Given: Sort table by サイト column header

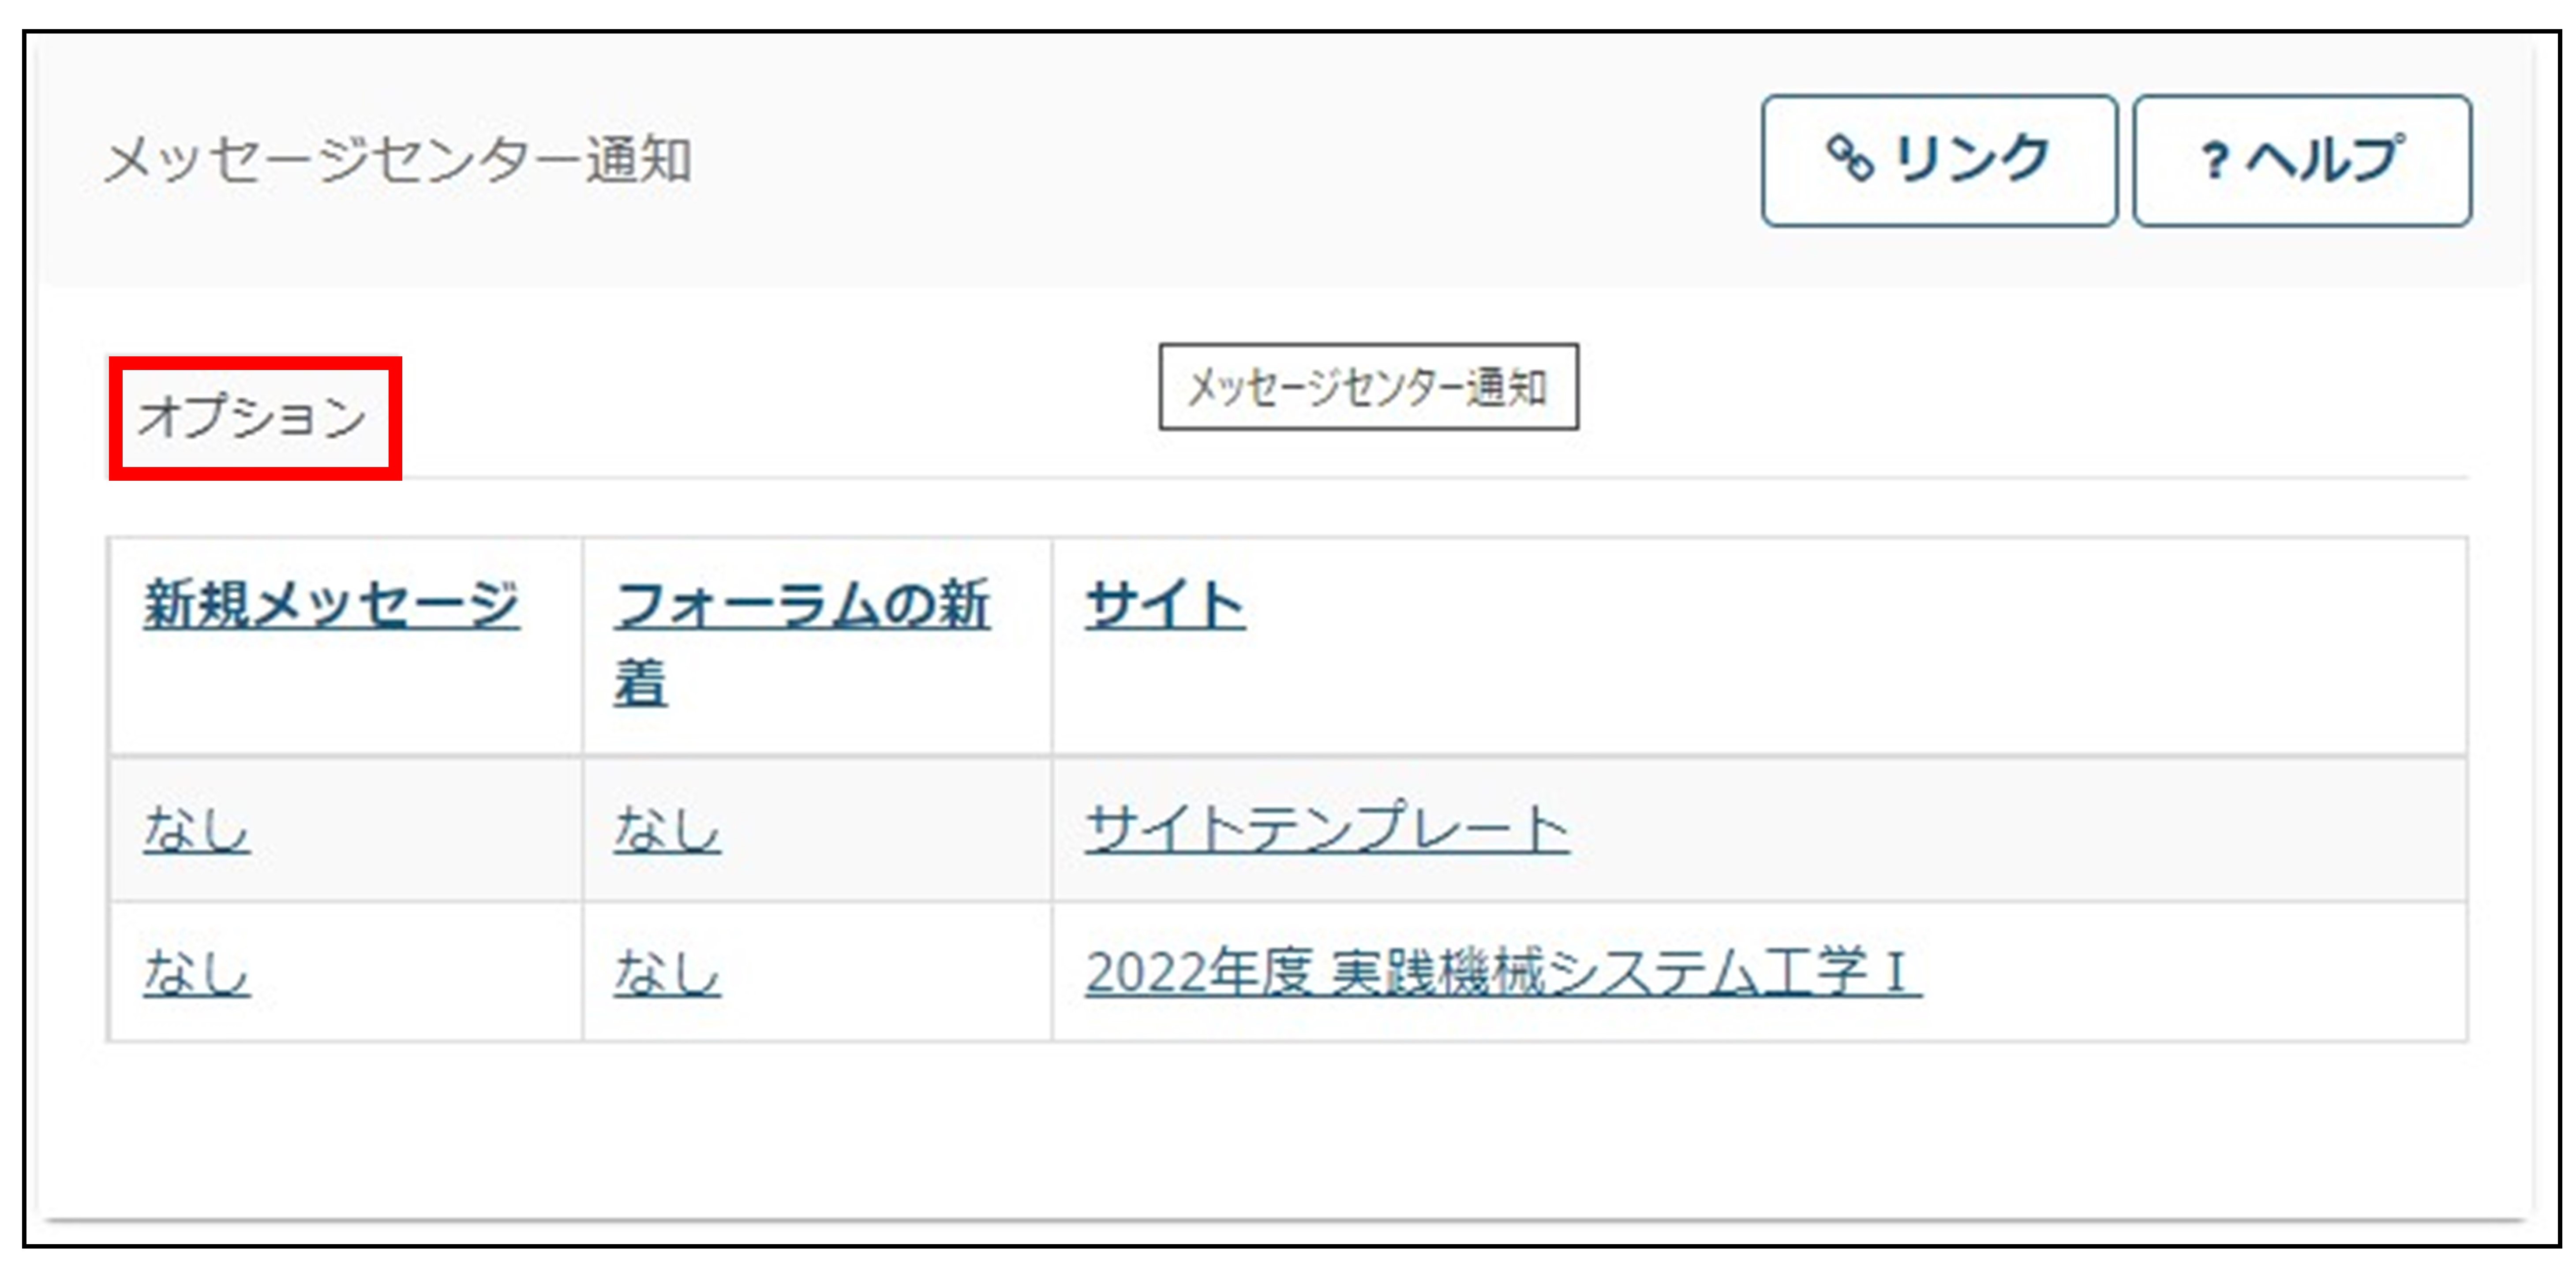Looking at the screenshot, I should point(1165,605).
